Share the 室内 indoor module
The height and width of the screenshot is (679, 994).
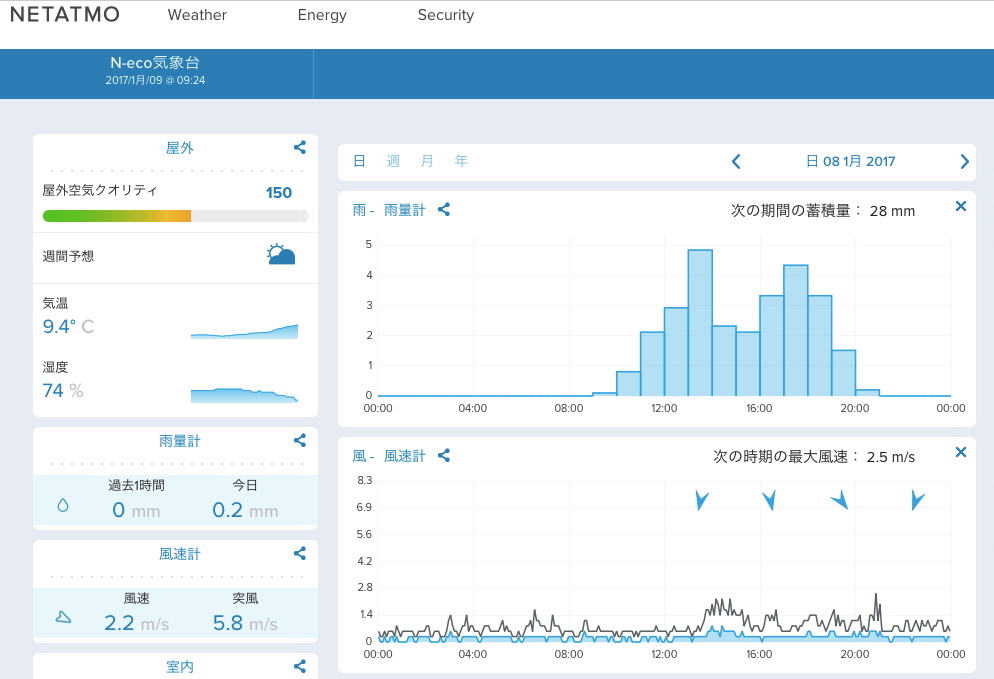point(300,666)
